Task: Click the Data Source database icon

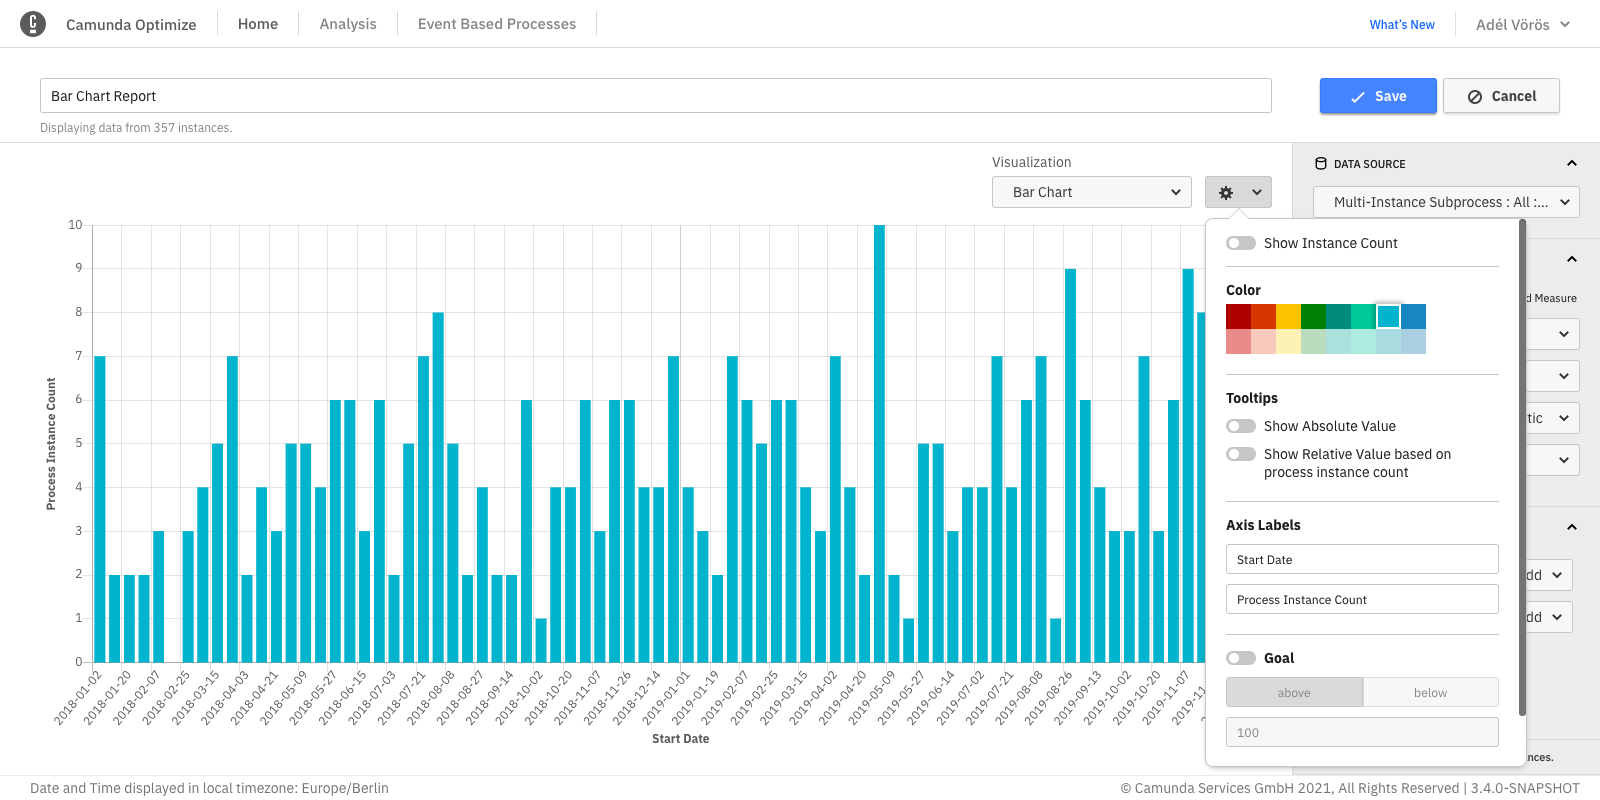Action: [1321, 164]
